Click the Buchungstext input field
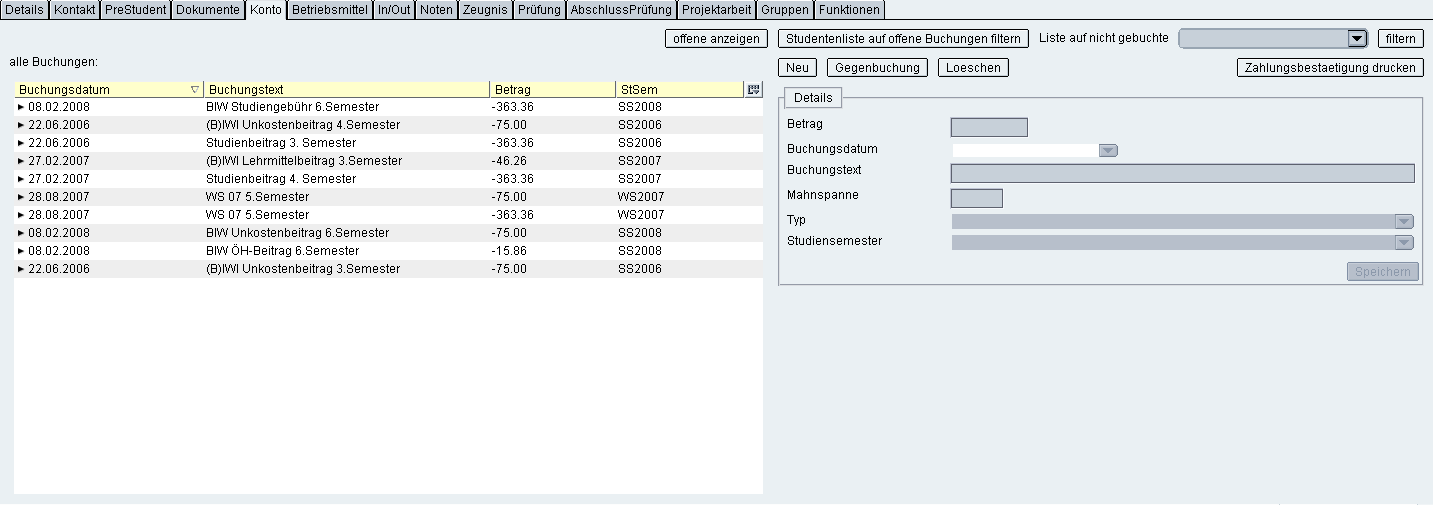This screenshot has height=505, width=1433. [1182, 173]
